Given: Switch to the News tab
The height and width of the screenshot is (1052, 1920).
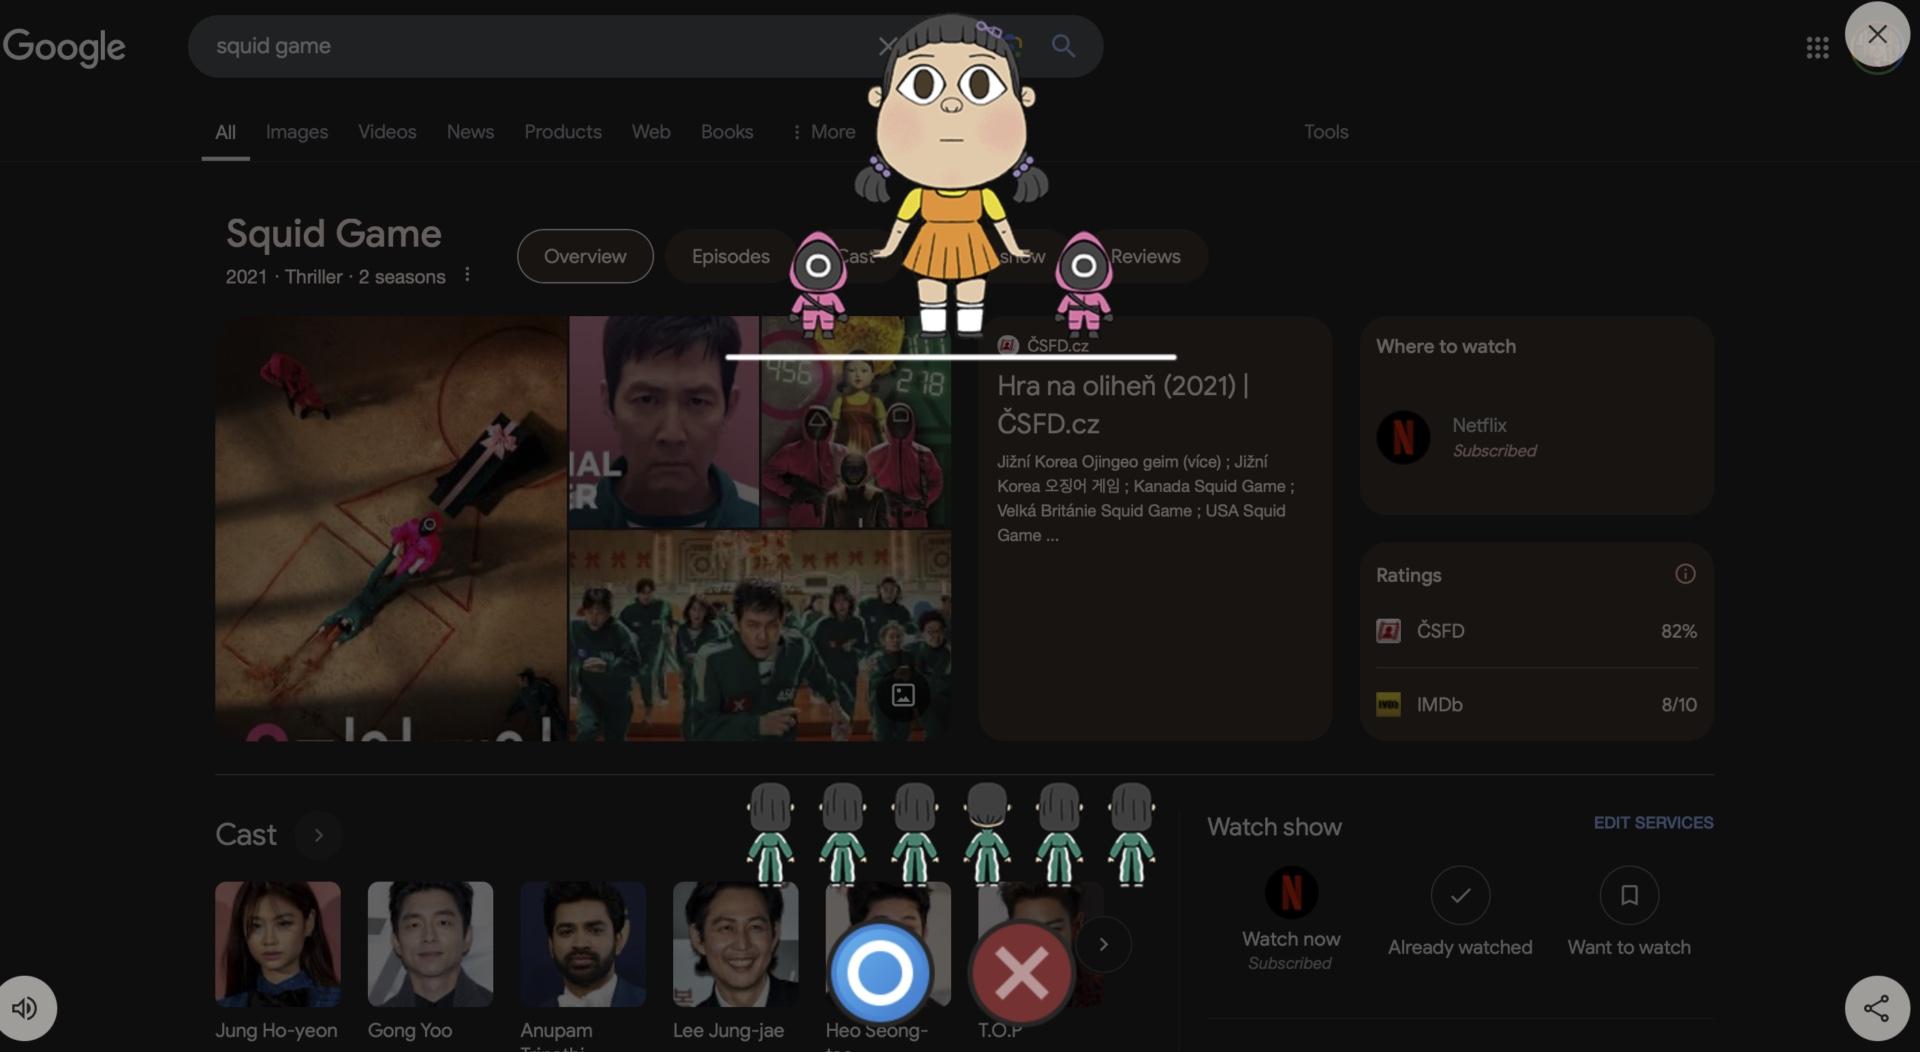Looking at the screenshot, I should coord(470,132).
